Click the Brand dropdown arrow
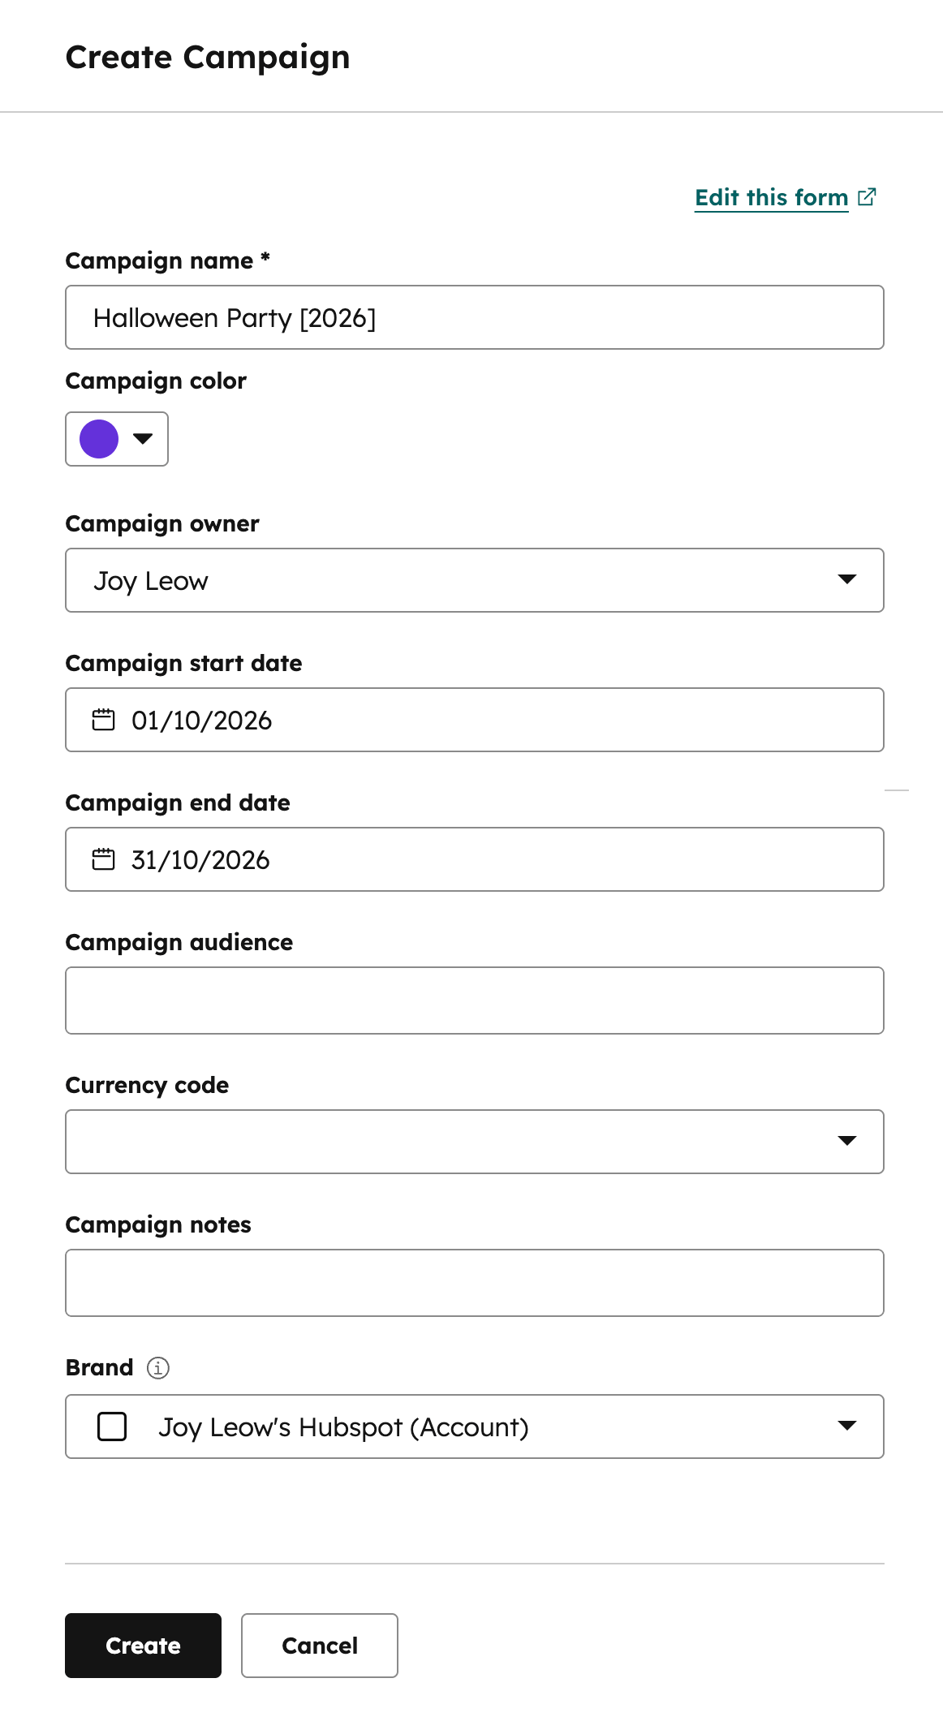Viewport: 943px width, 1717px height. click(x=846, y=1426)
